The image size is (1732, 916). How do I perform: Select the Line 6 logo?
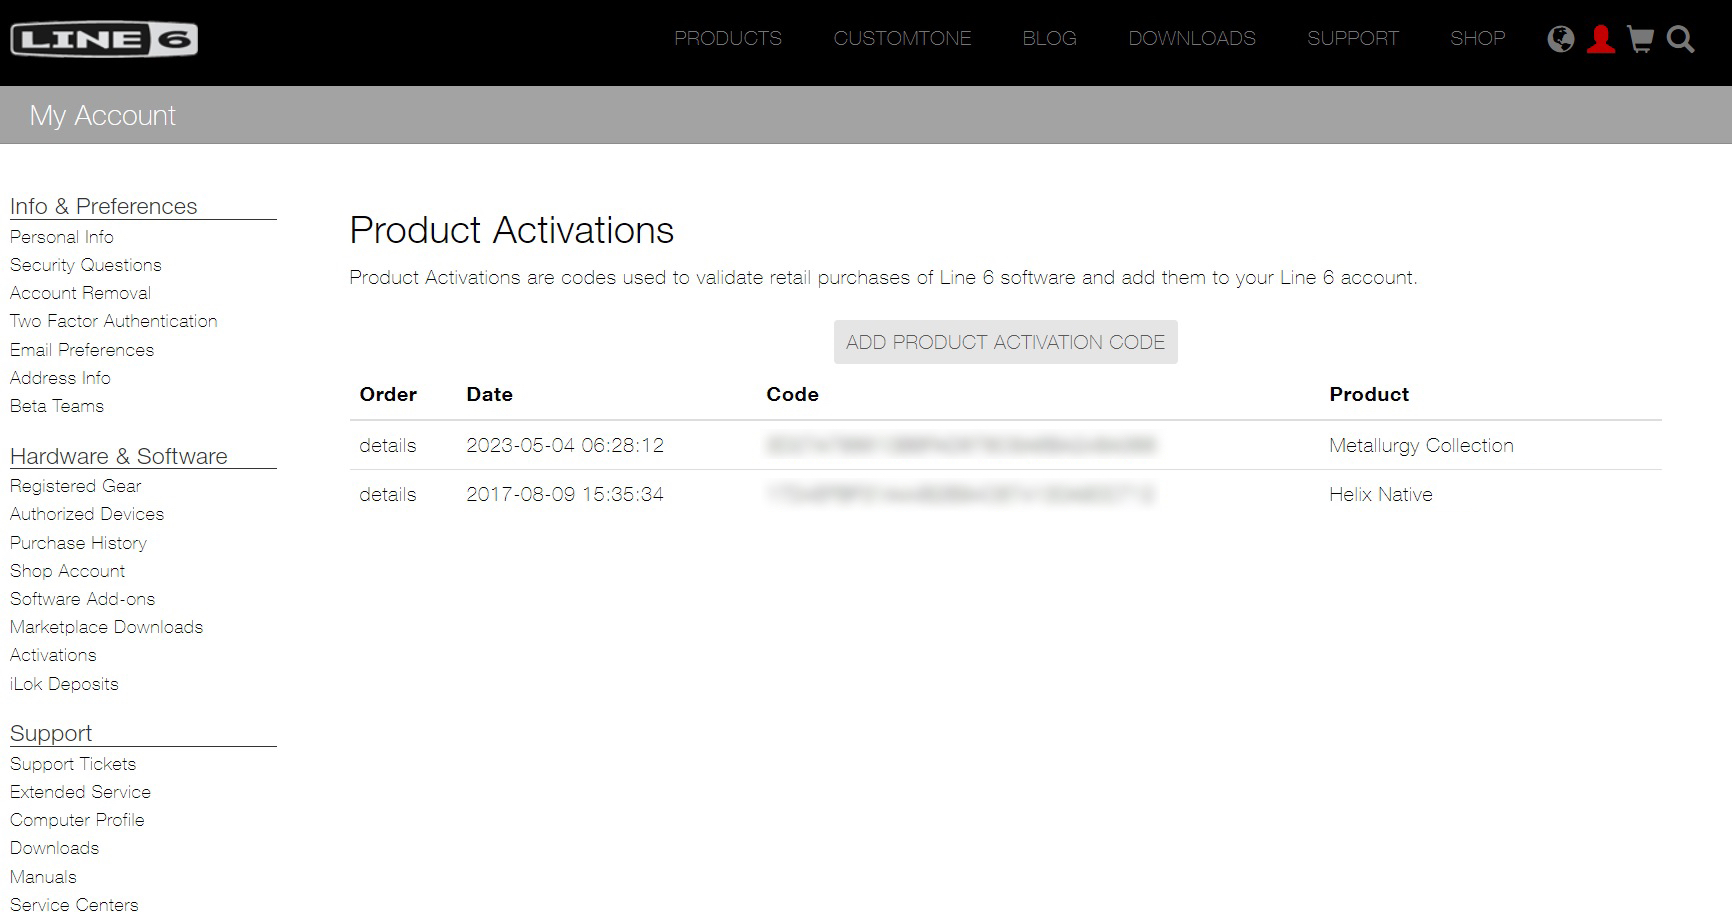pyautogui.click(x=103, y=38)
